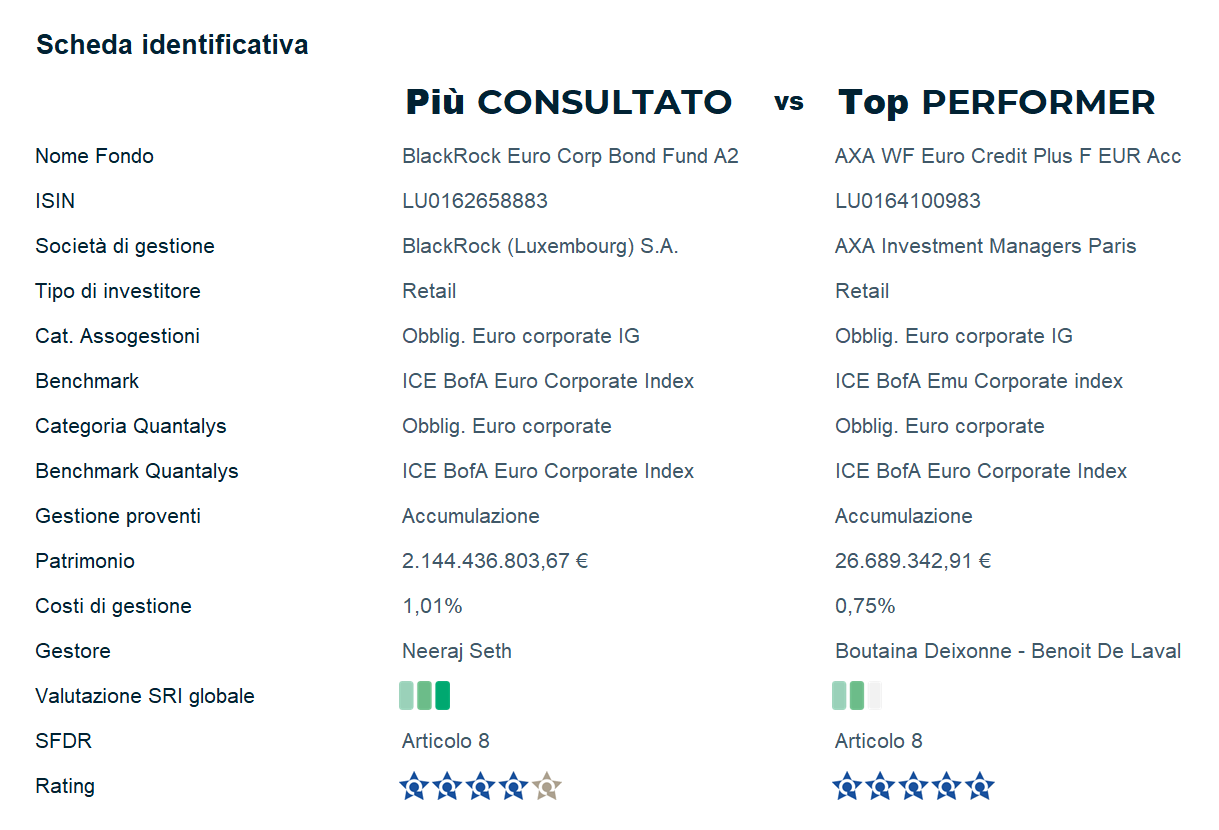
Task: Click the ICE BofA Emu Corporate index benchmark
Action: pyautogui.click(x=979, y=381)
